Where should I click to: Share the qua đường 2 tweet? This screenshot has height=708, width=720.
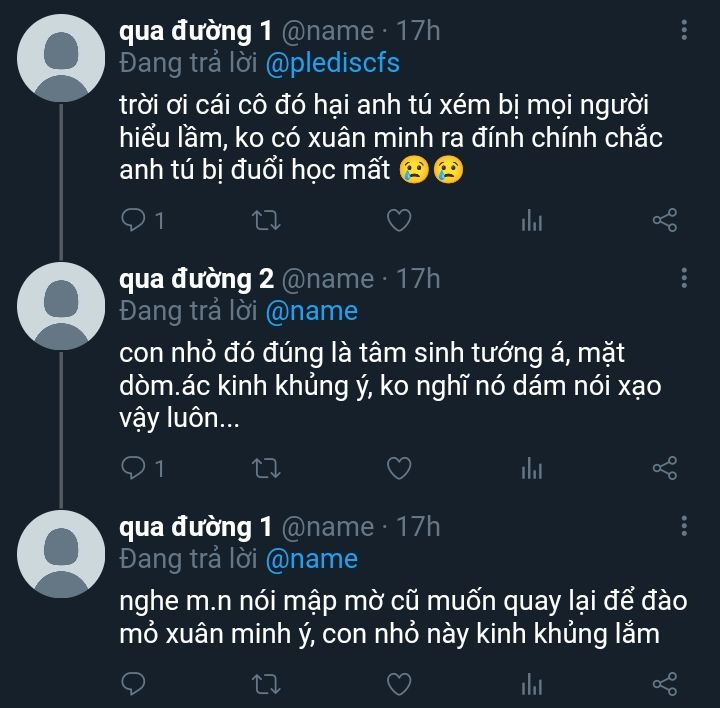[x=665, y=467]
